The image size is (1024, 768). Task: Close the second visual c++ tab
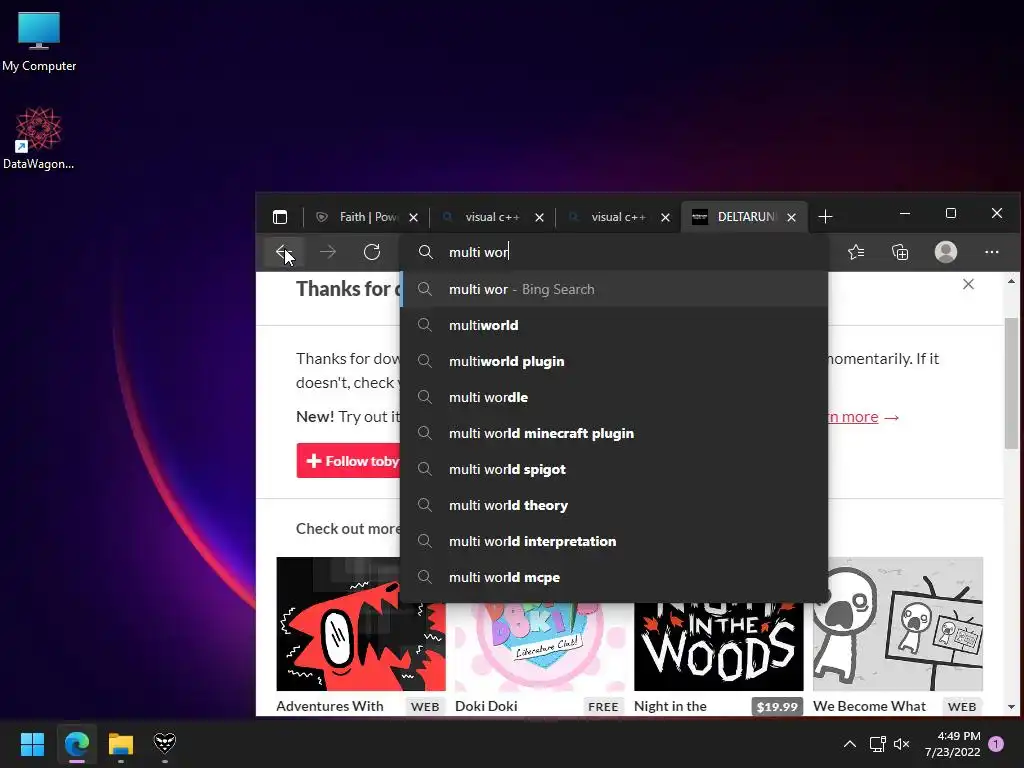pos(665,217)
